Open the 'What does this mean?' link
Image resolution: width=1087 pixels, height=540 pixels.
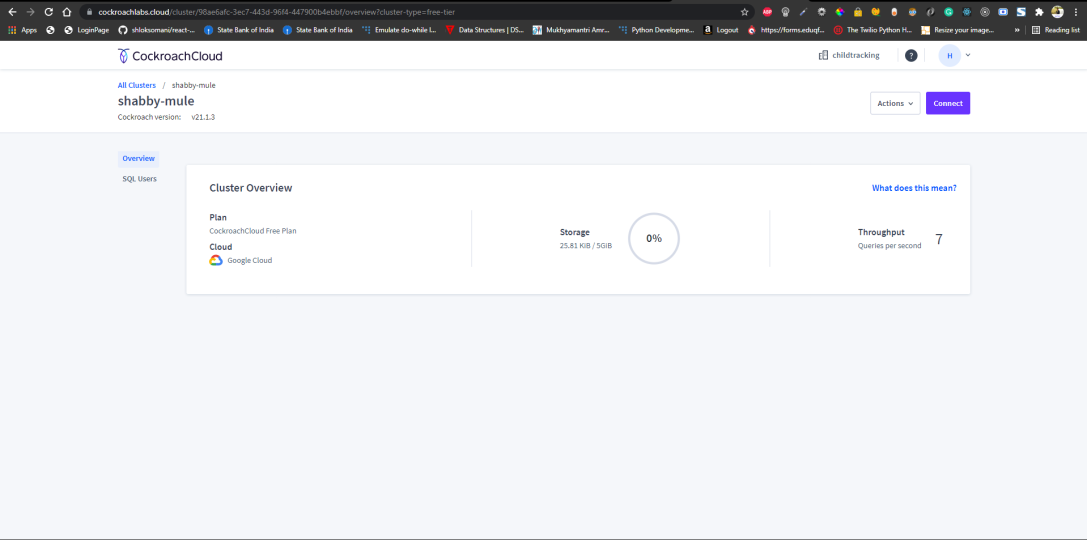[914, 188]
